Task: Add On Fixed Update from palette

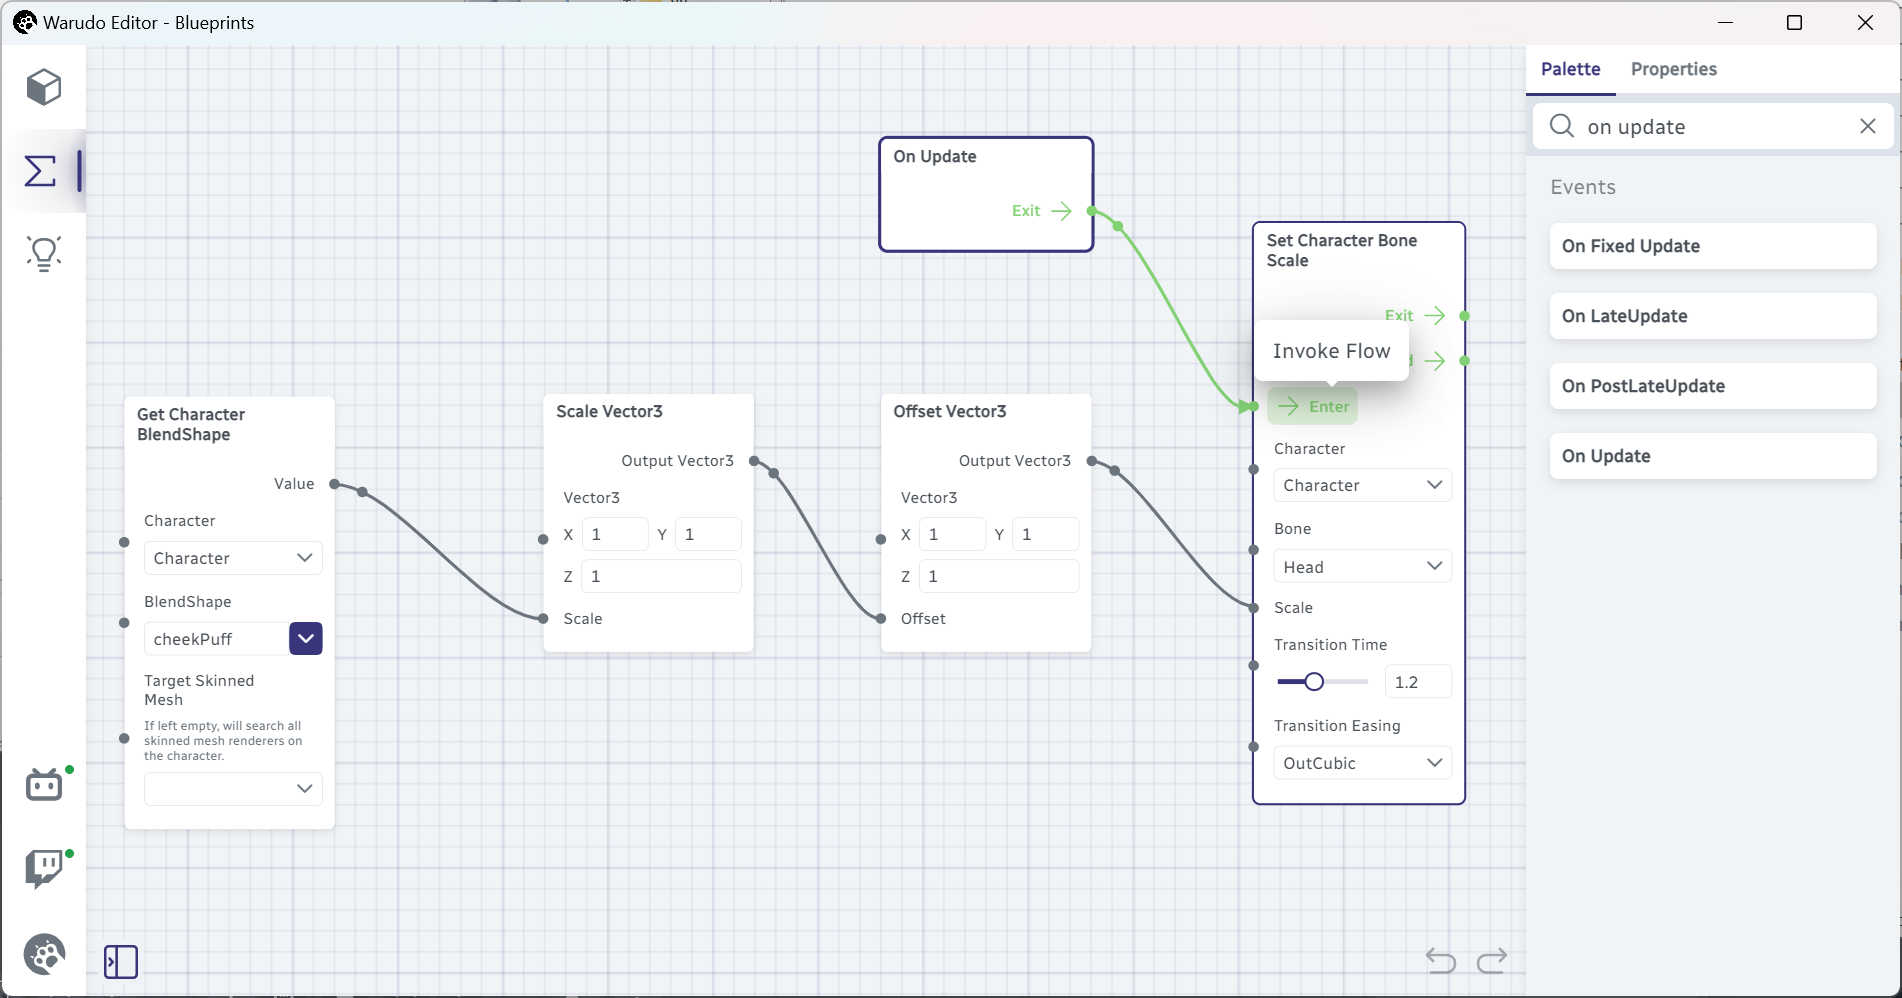Action: (1713, 246)
